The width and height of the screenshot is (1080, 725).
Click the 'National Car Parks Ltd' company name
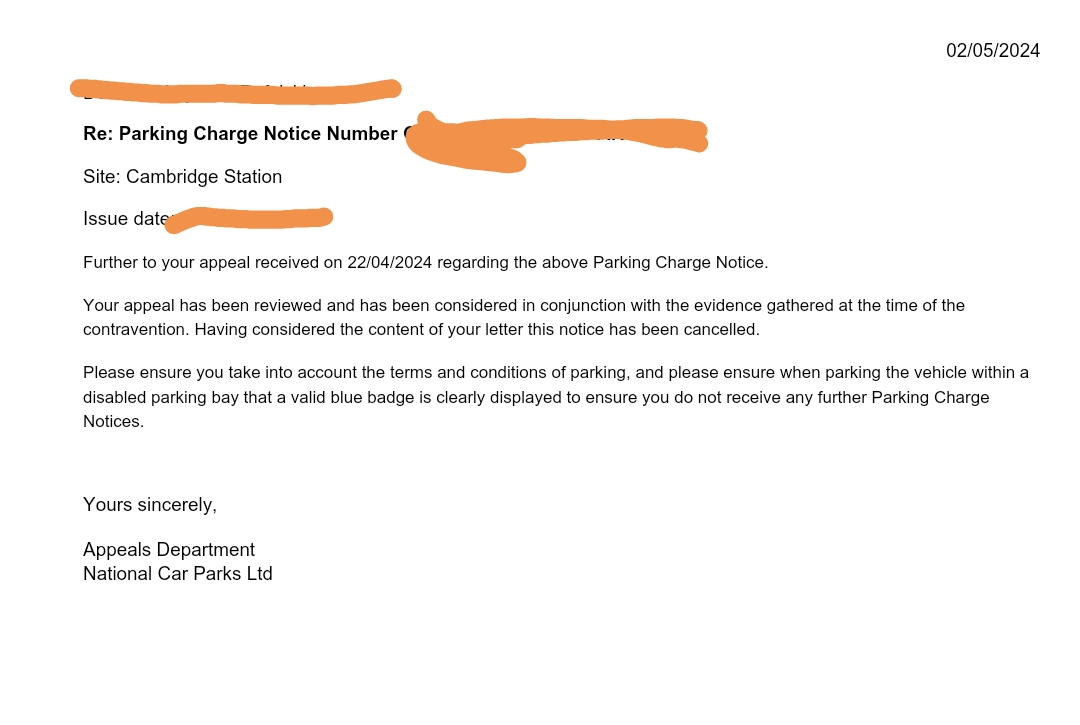click(178, 574)
